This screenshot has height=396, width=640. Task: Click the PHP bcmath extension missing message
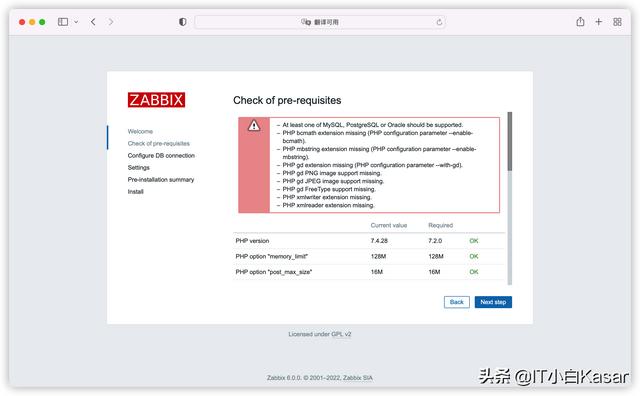click(x=378, y=137)
